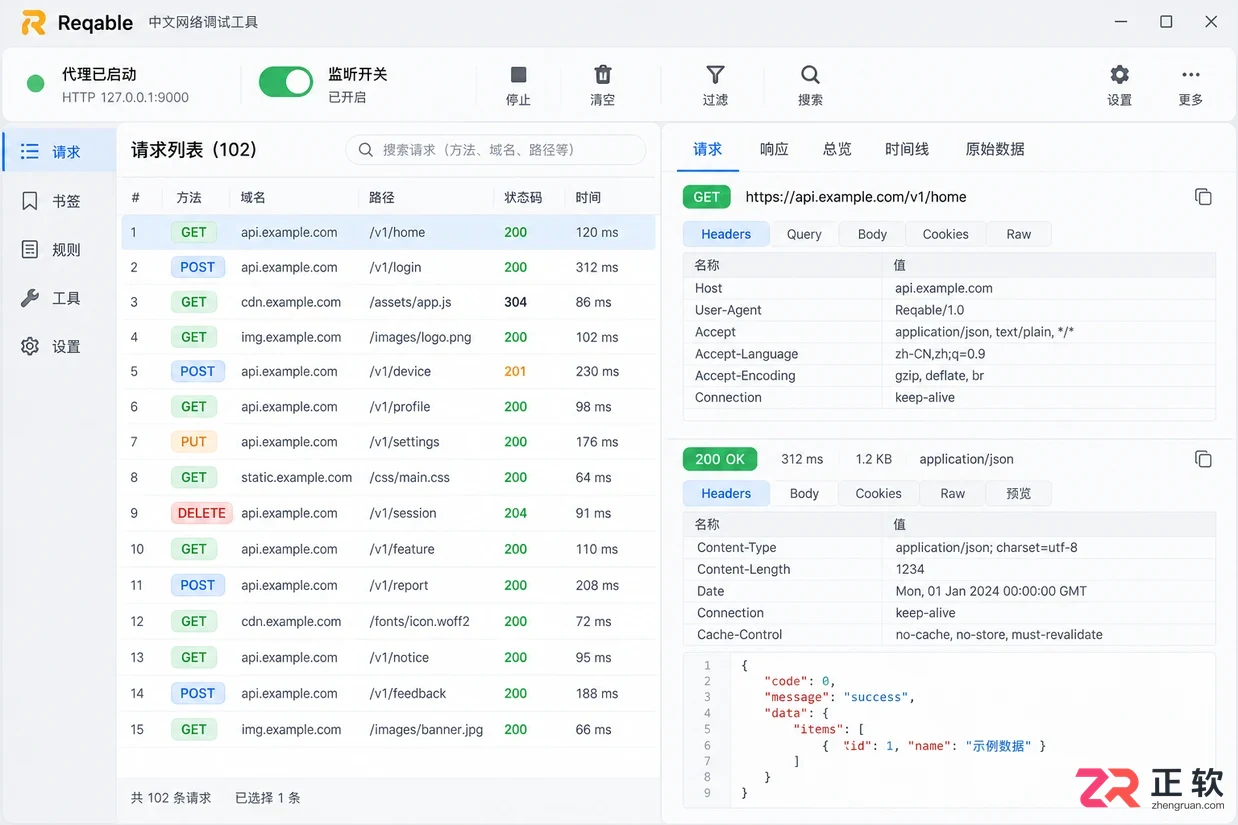Click the GET method badge beside URL
Image resolution: width=1238 pixels, height=825 pixels.
[707, 197]
